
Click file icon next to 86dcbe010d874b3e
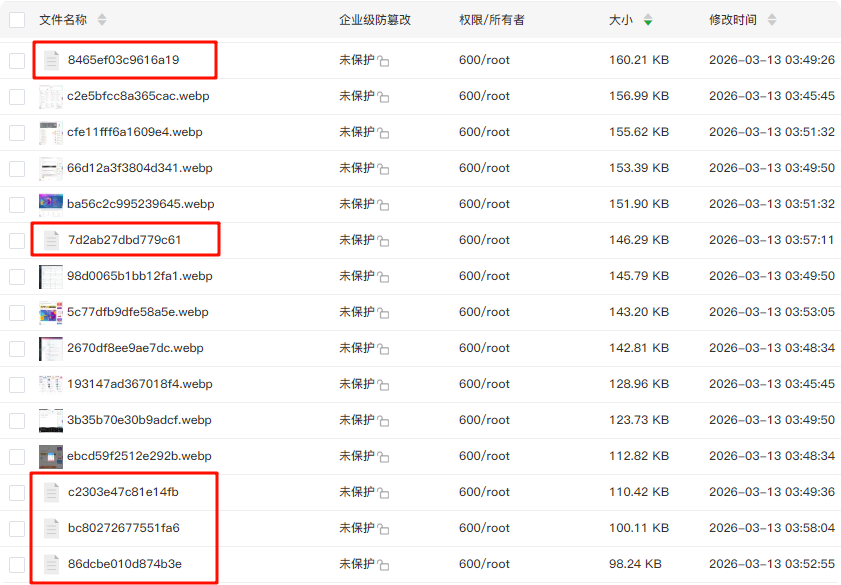point(51,564)
